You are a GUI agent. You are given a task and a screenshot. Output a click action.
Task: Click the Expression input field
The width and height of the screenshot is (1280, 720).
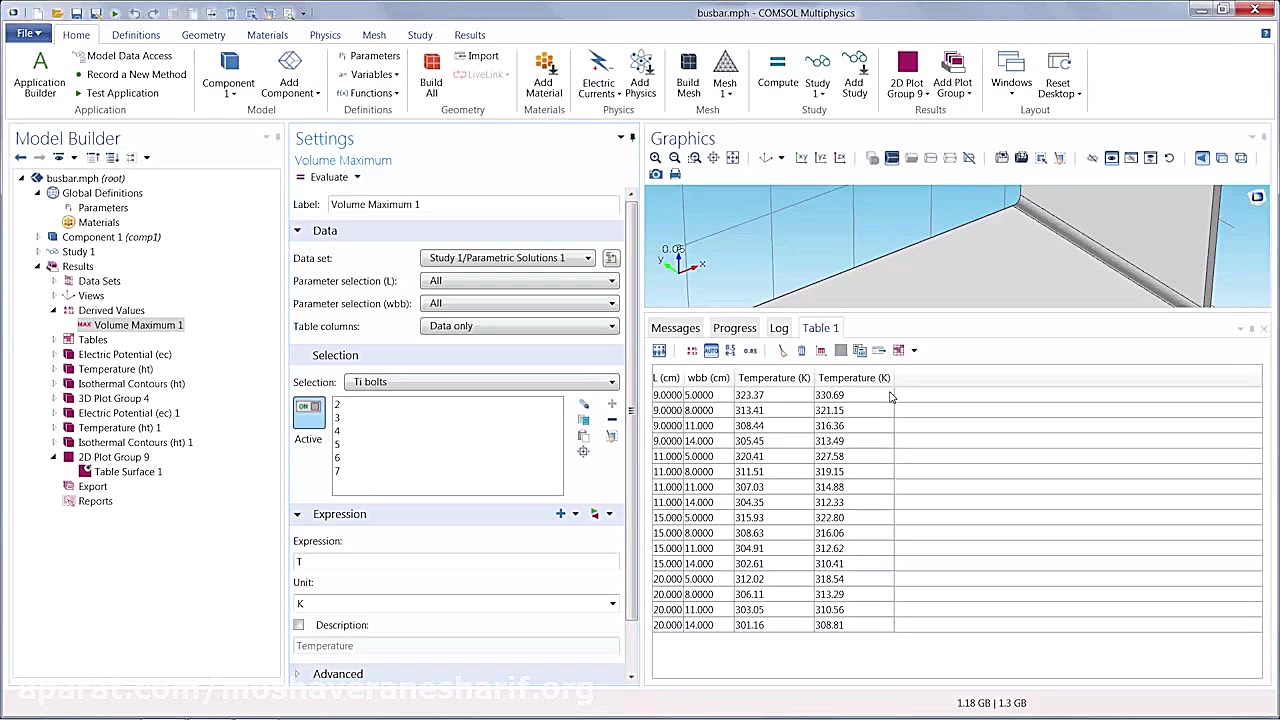pos(456,562)
